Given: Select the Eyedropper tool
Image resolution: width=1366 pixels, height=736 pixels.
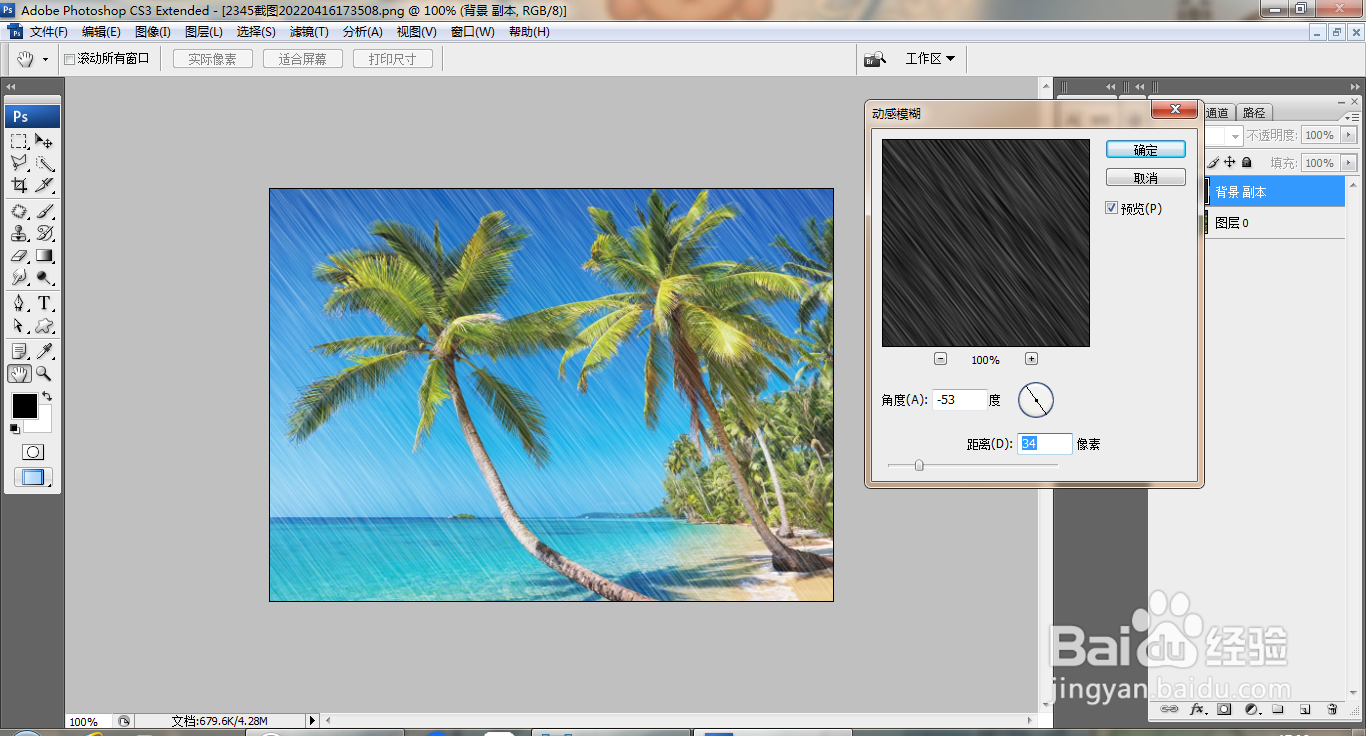Looking at the screenshot, I should [x=44, y=351].
